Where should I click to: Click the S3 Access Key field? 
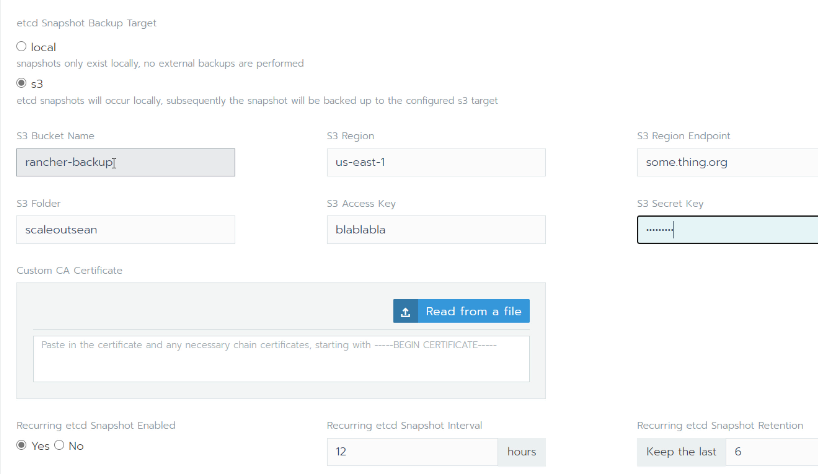(436, 229)
